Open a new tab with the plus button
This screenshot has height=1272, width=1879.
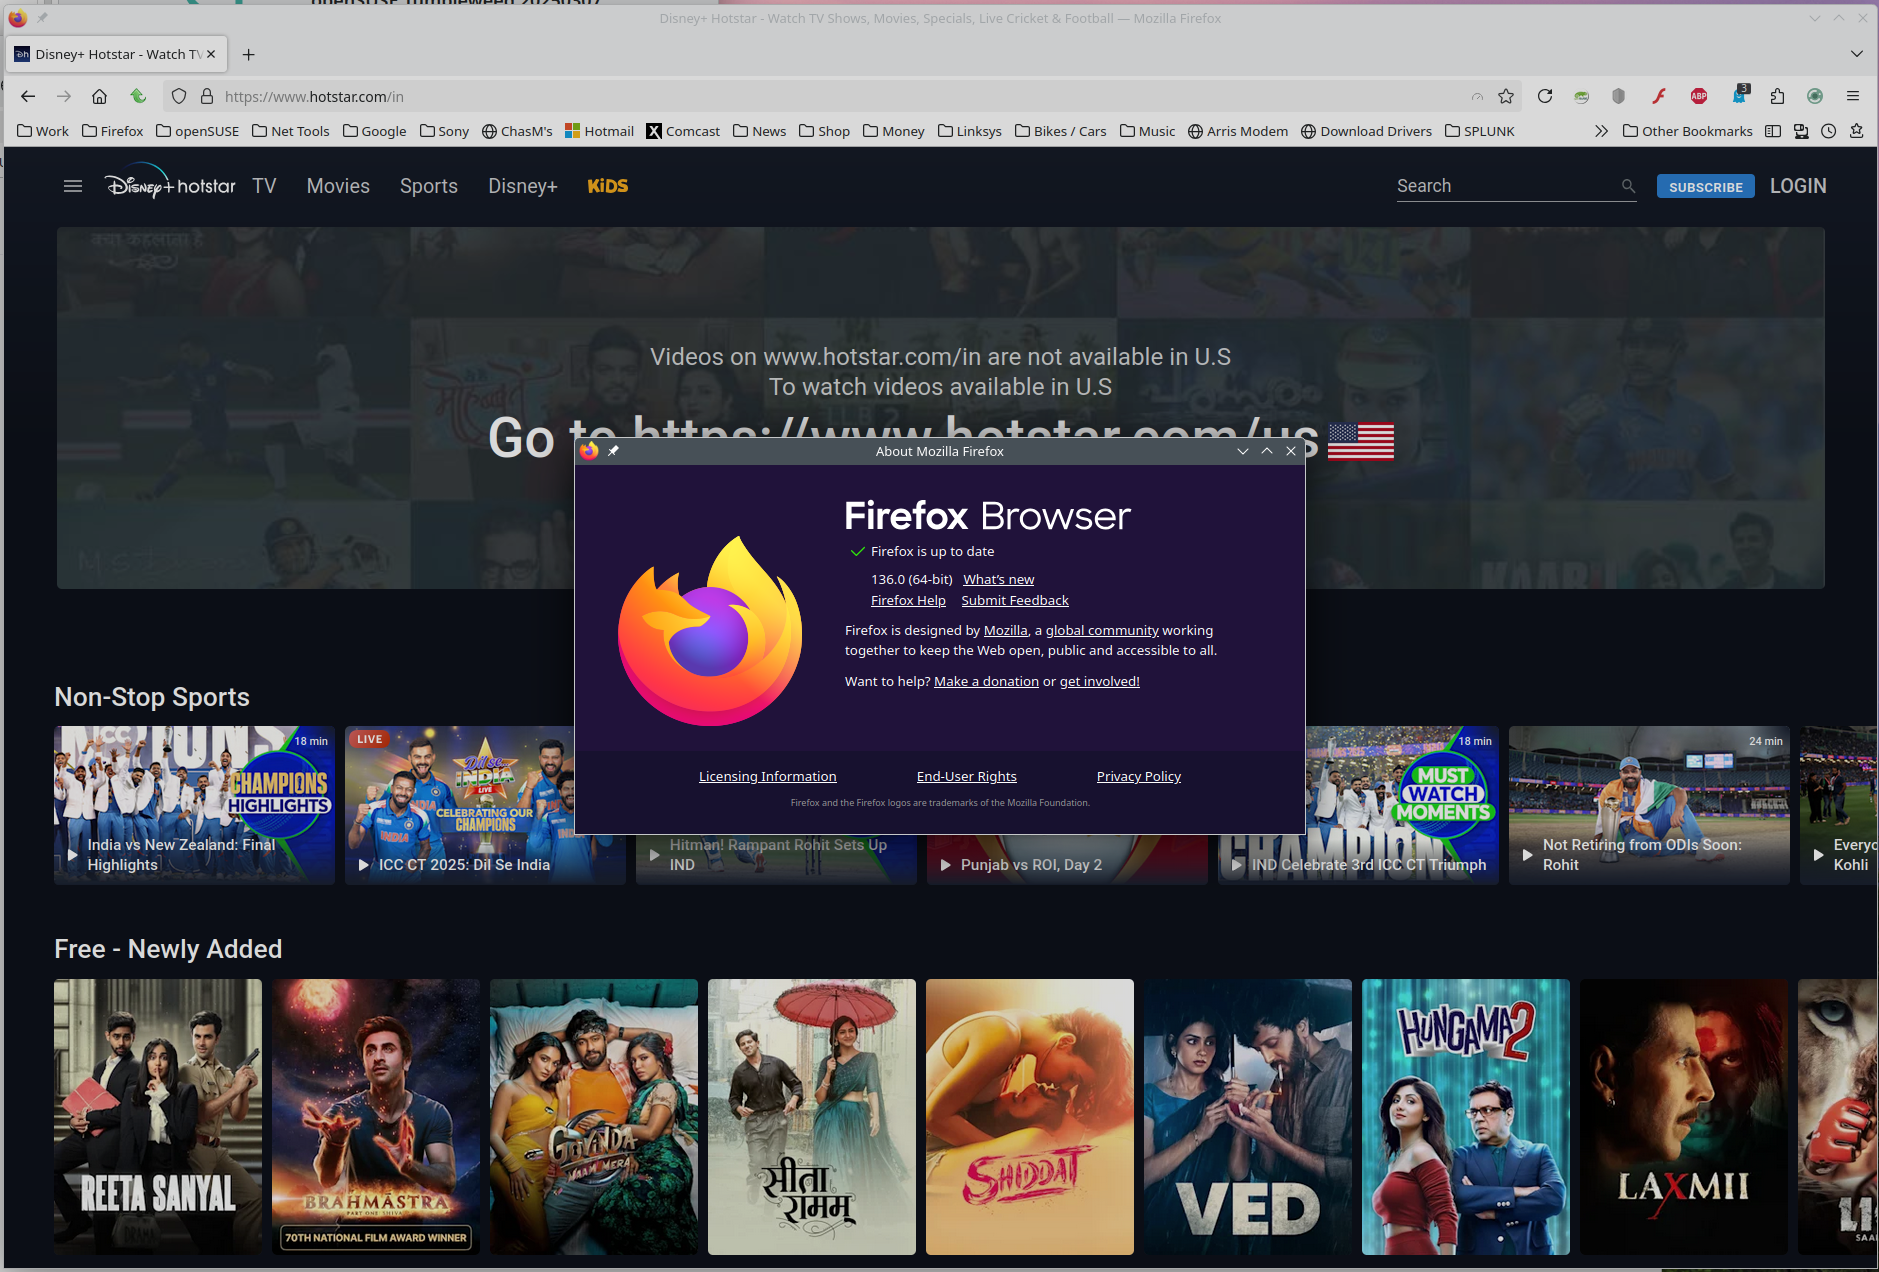coord(249,54)
